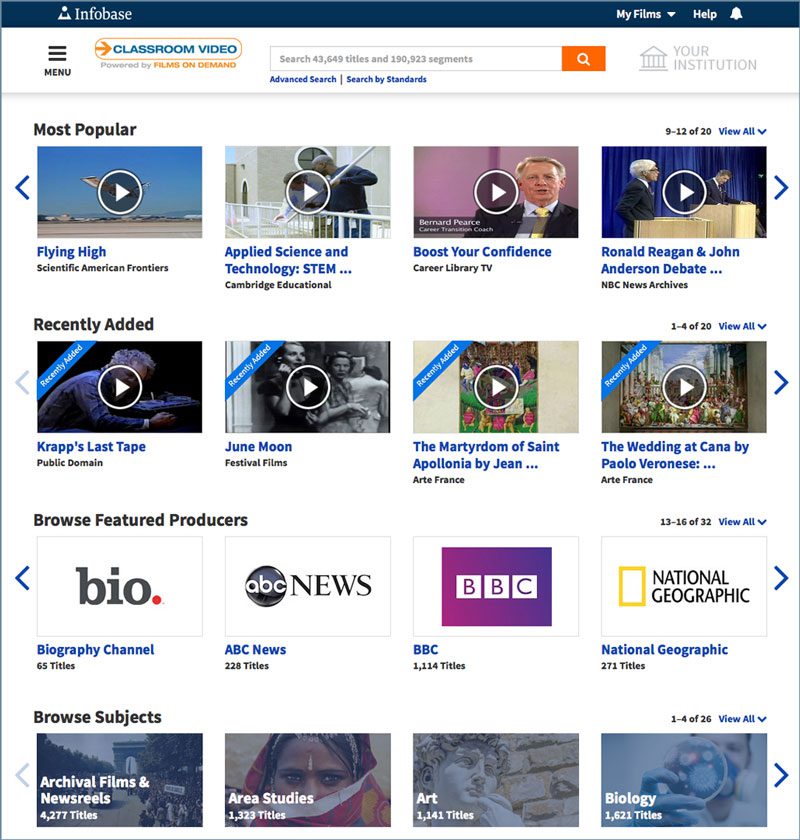Open the BBC logo tile
The height and width of the screenshot is (840, 800).
(496, 587)
